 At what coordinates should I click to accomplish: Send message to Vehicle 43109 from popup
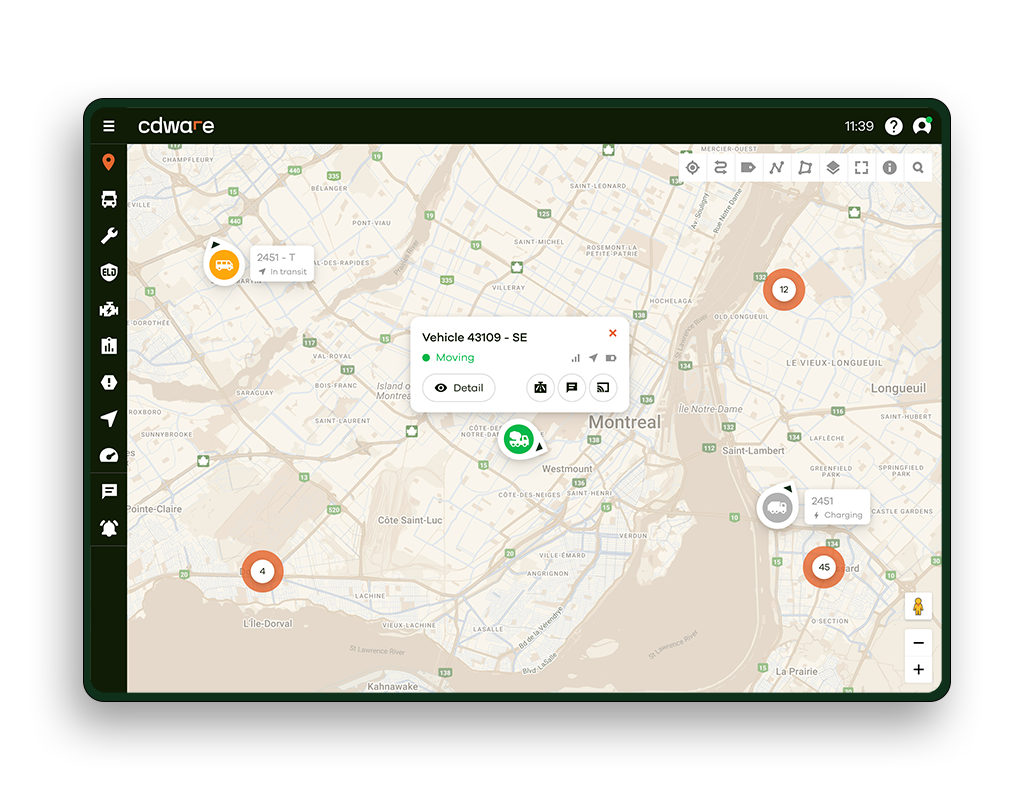tap(572, 388)
